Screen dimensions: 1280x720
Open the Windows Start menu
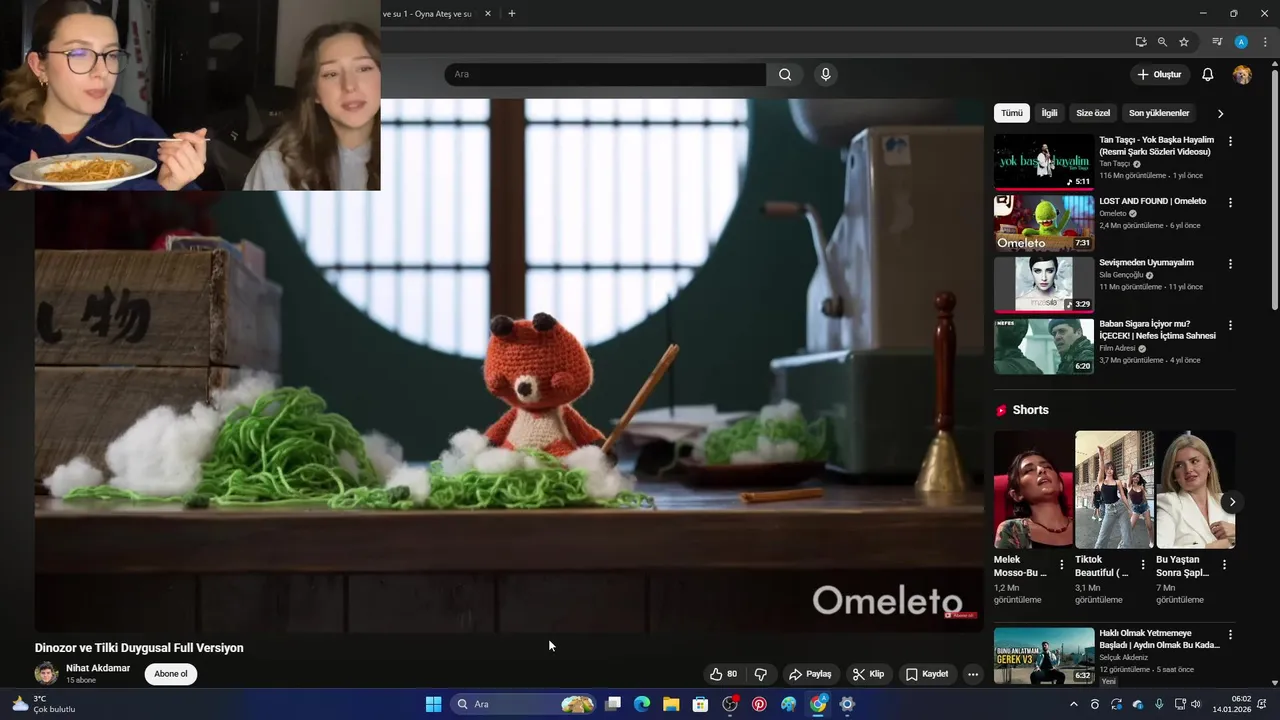tap(433, 704)
